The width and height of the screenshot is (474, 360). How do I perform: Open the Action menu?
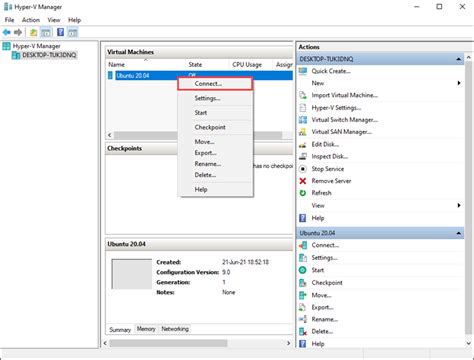pyautogui.click(x=31, y=20)
